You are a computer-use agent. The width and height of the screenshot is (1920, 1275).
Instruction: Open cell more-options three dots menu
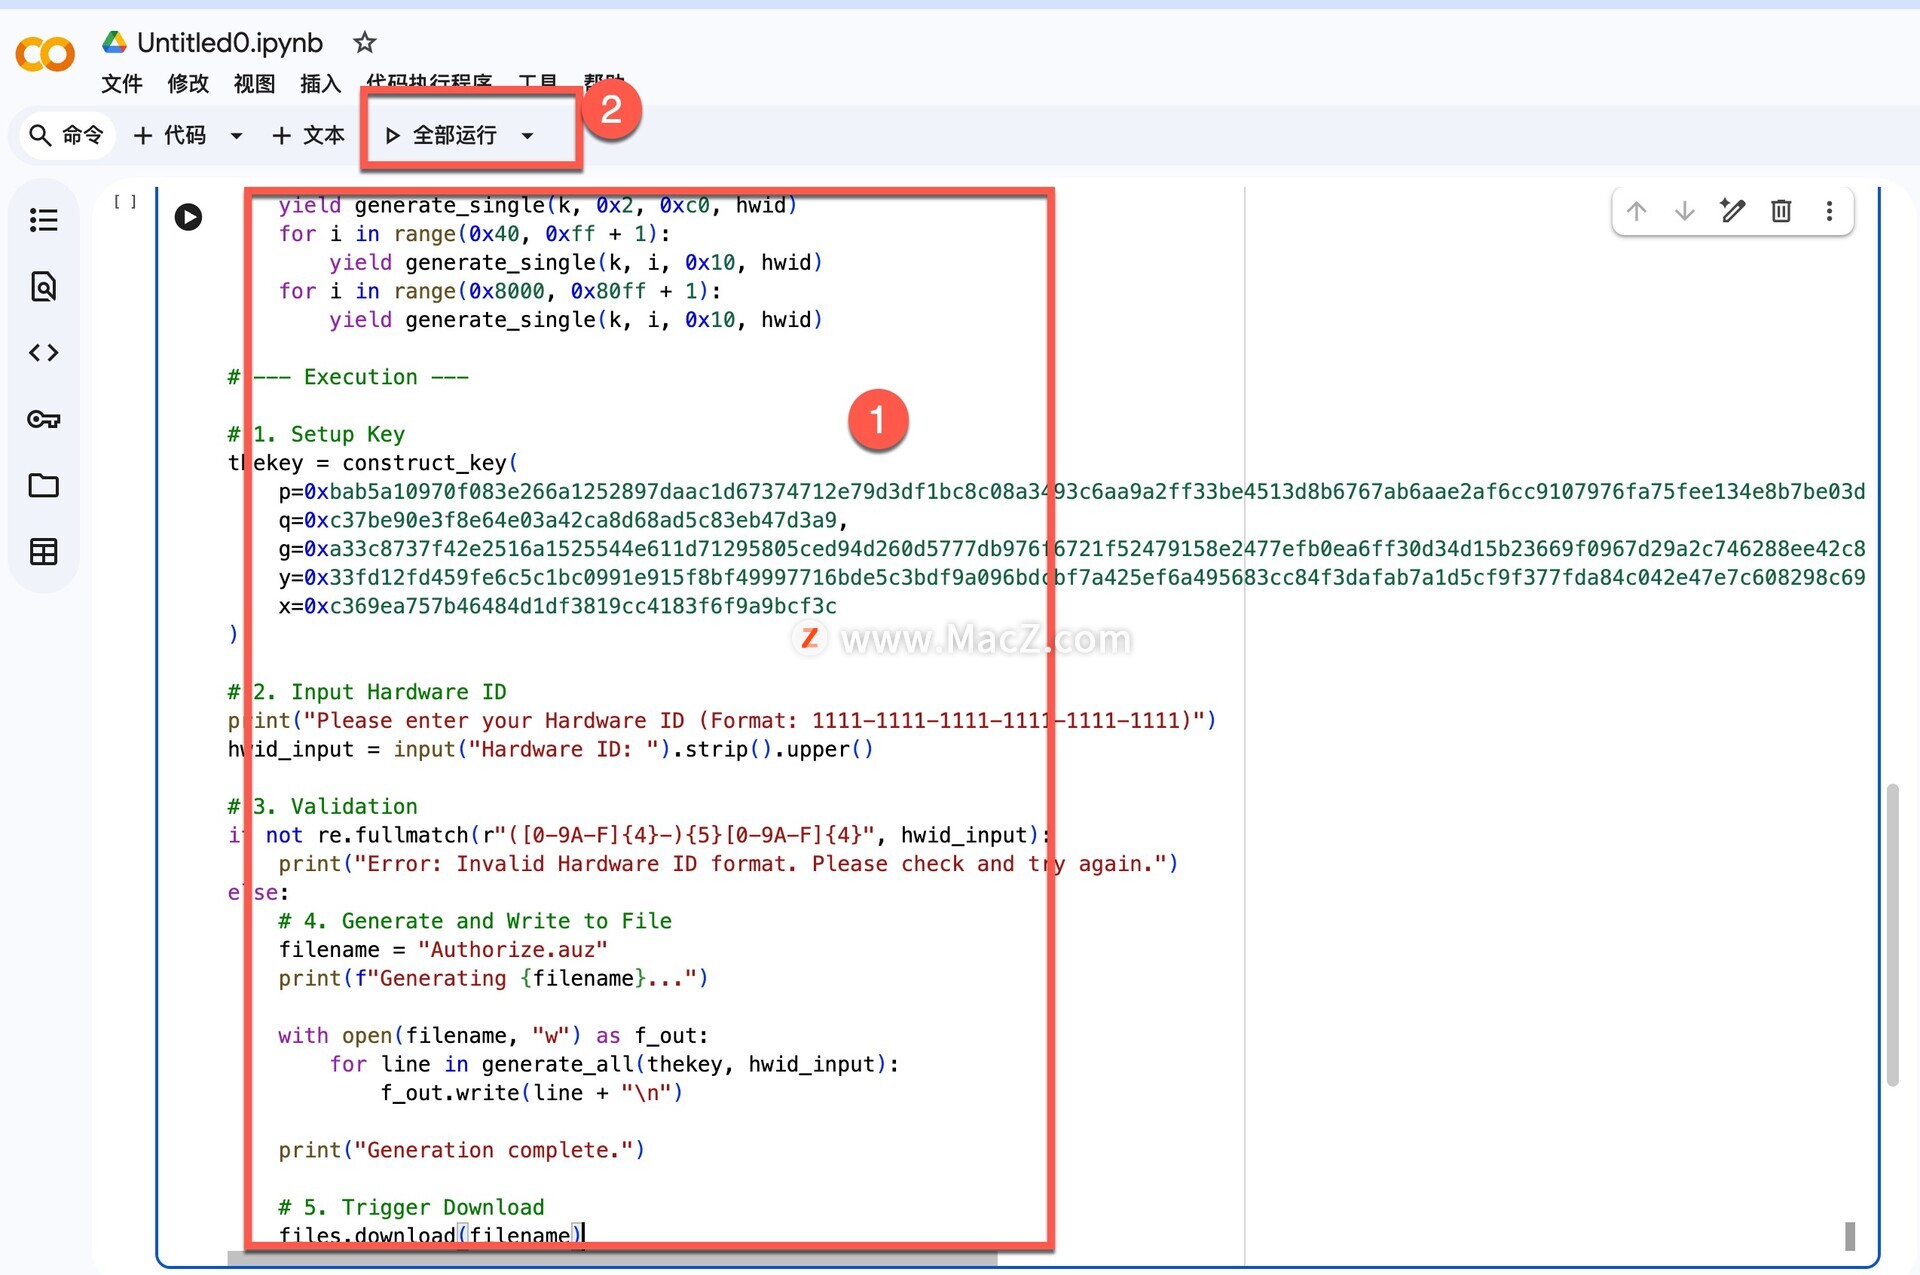pos(1829,211)
